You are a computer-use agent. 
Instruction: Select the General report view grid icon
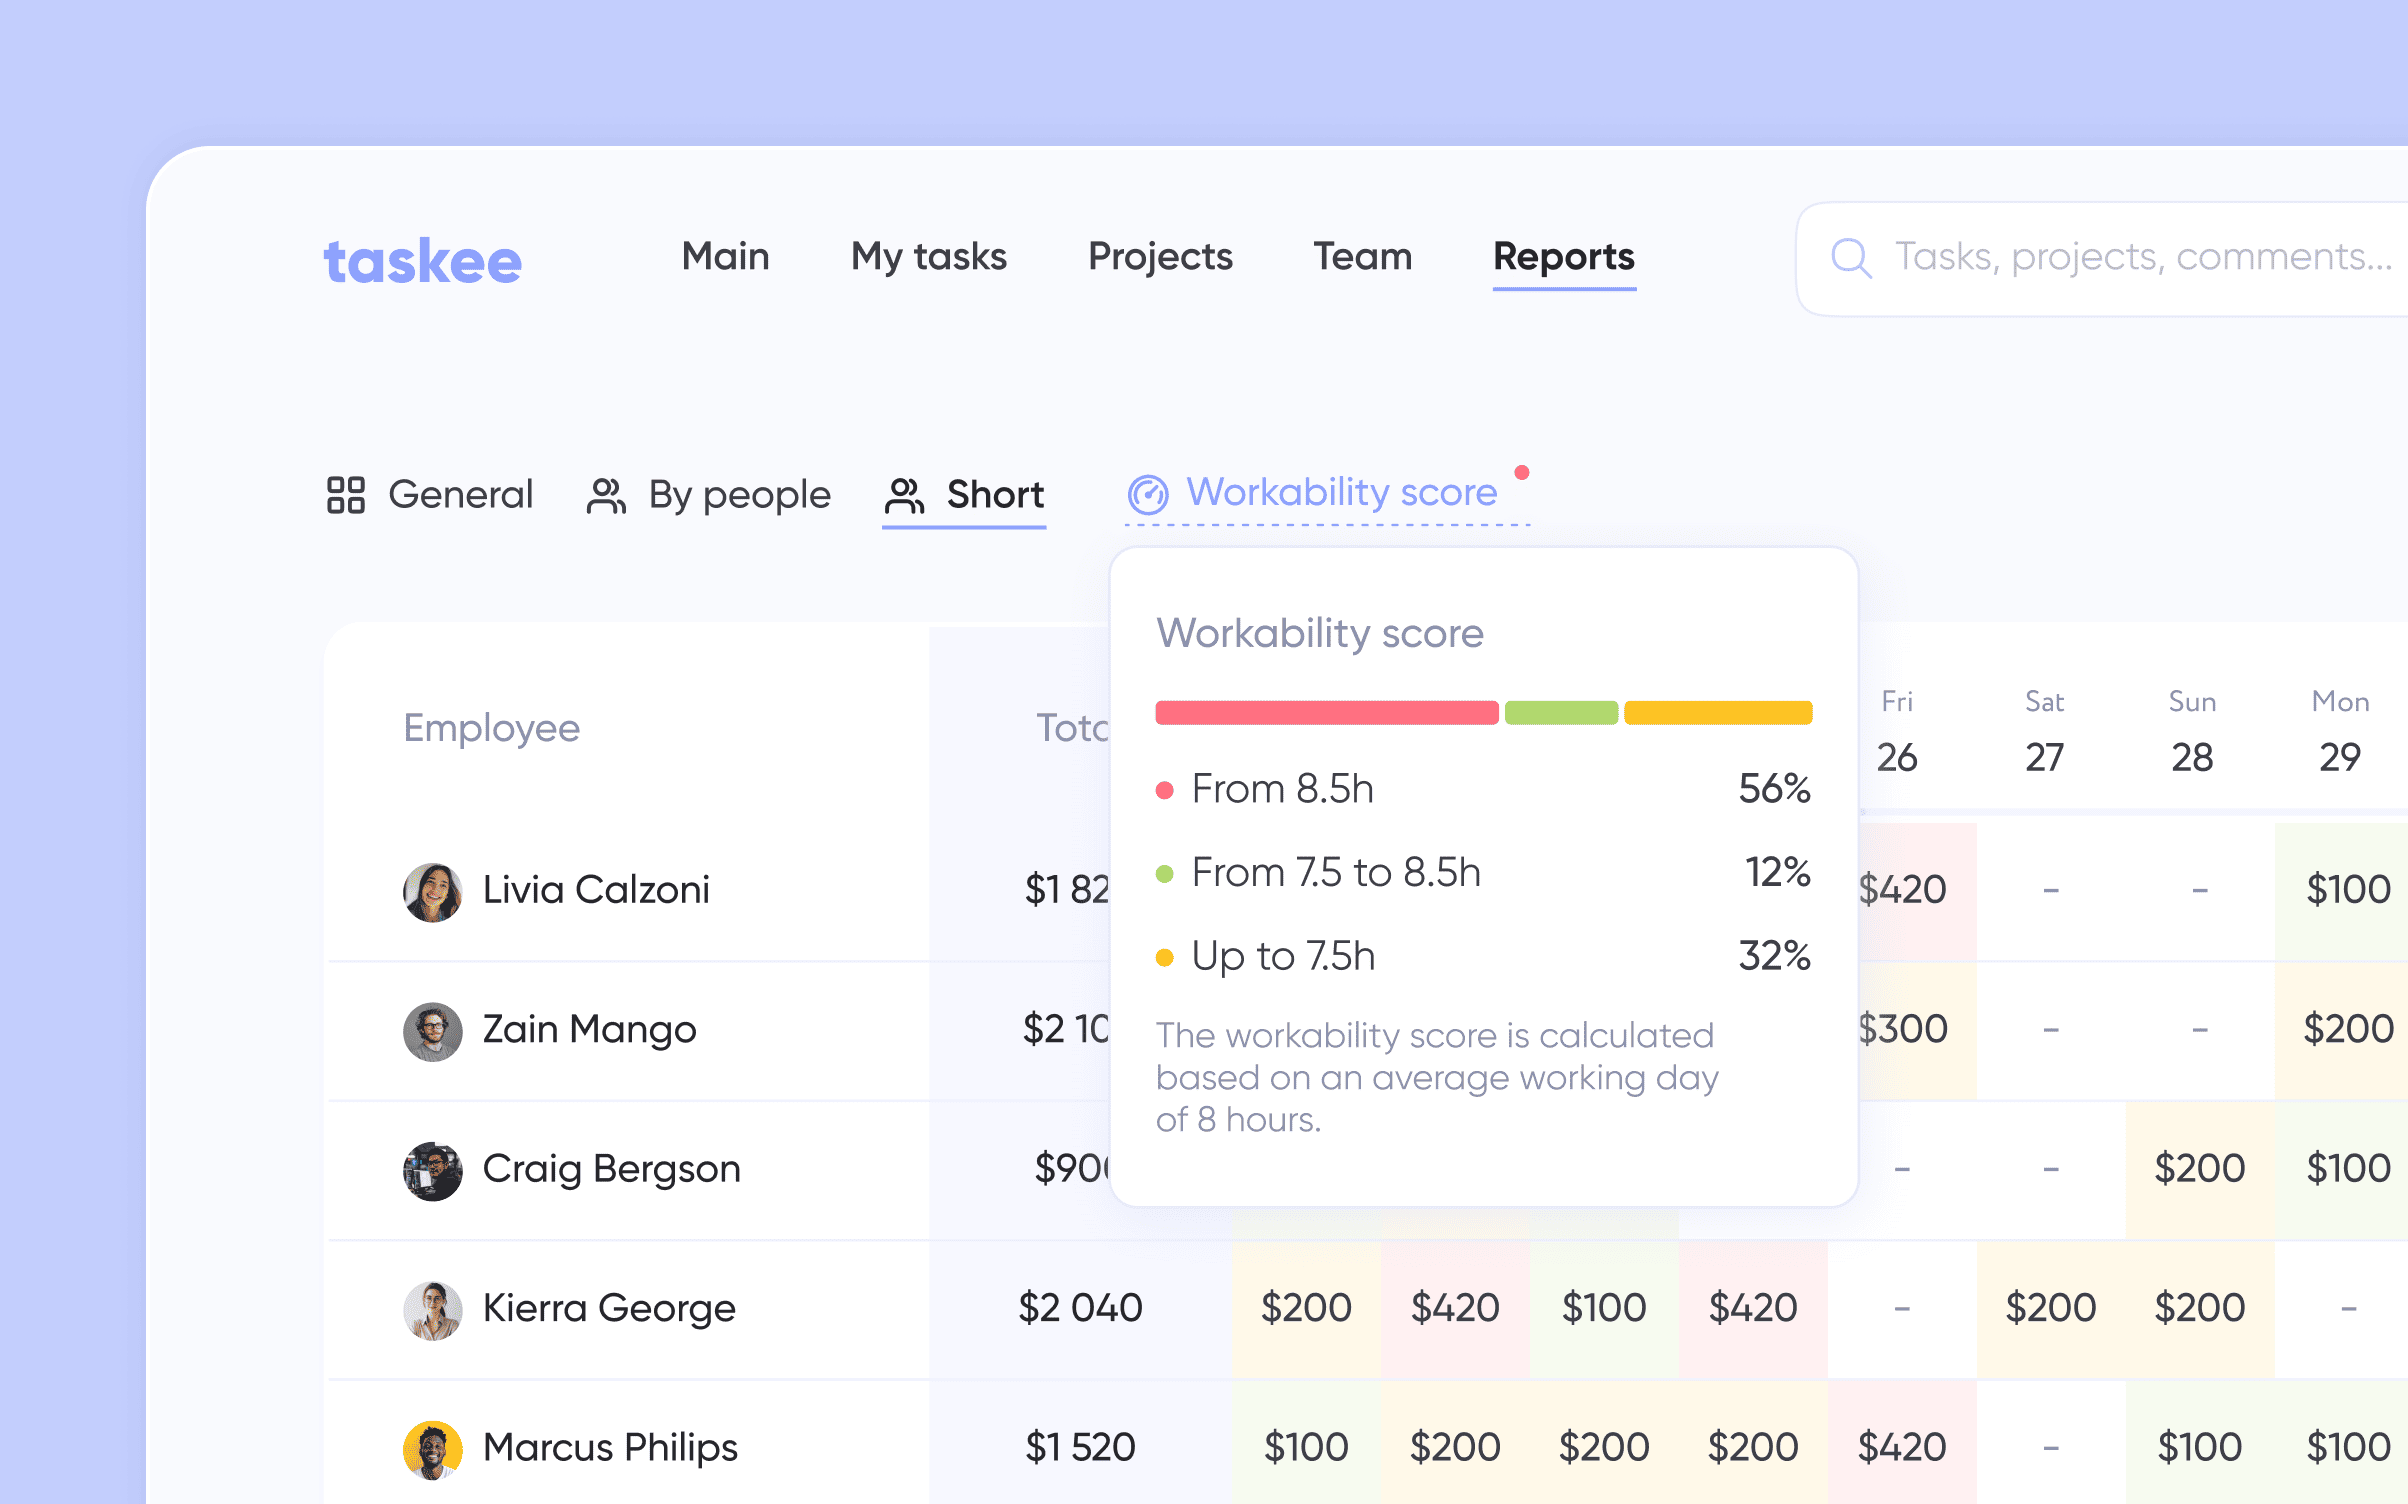pos(345,494)
